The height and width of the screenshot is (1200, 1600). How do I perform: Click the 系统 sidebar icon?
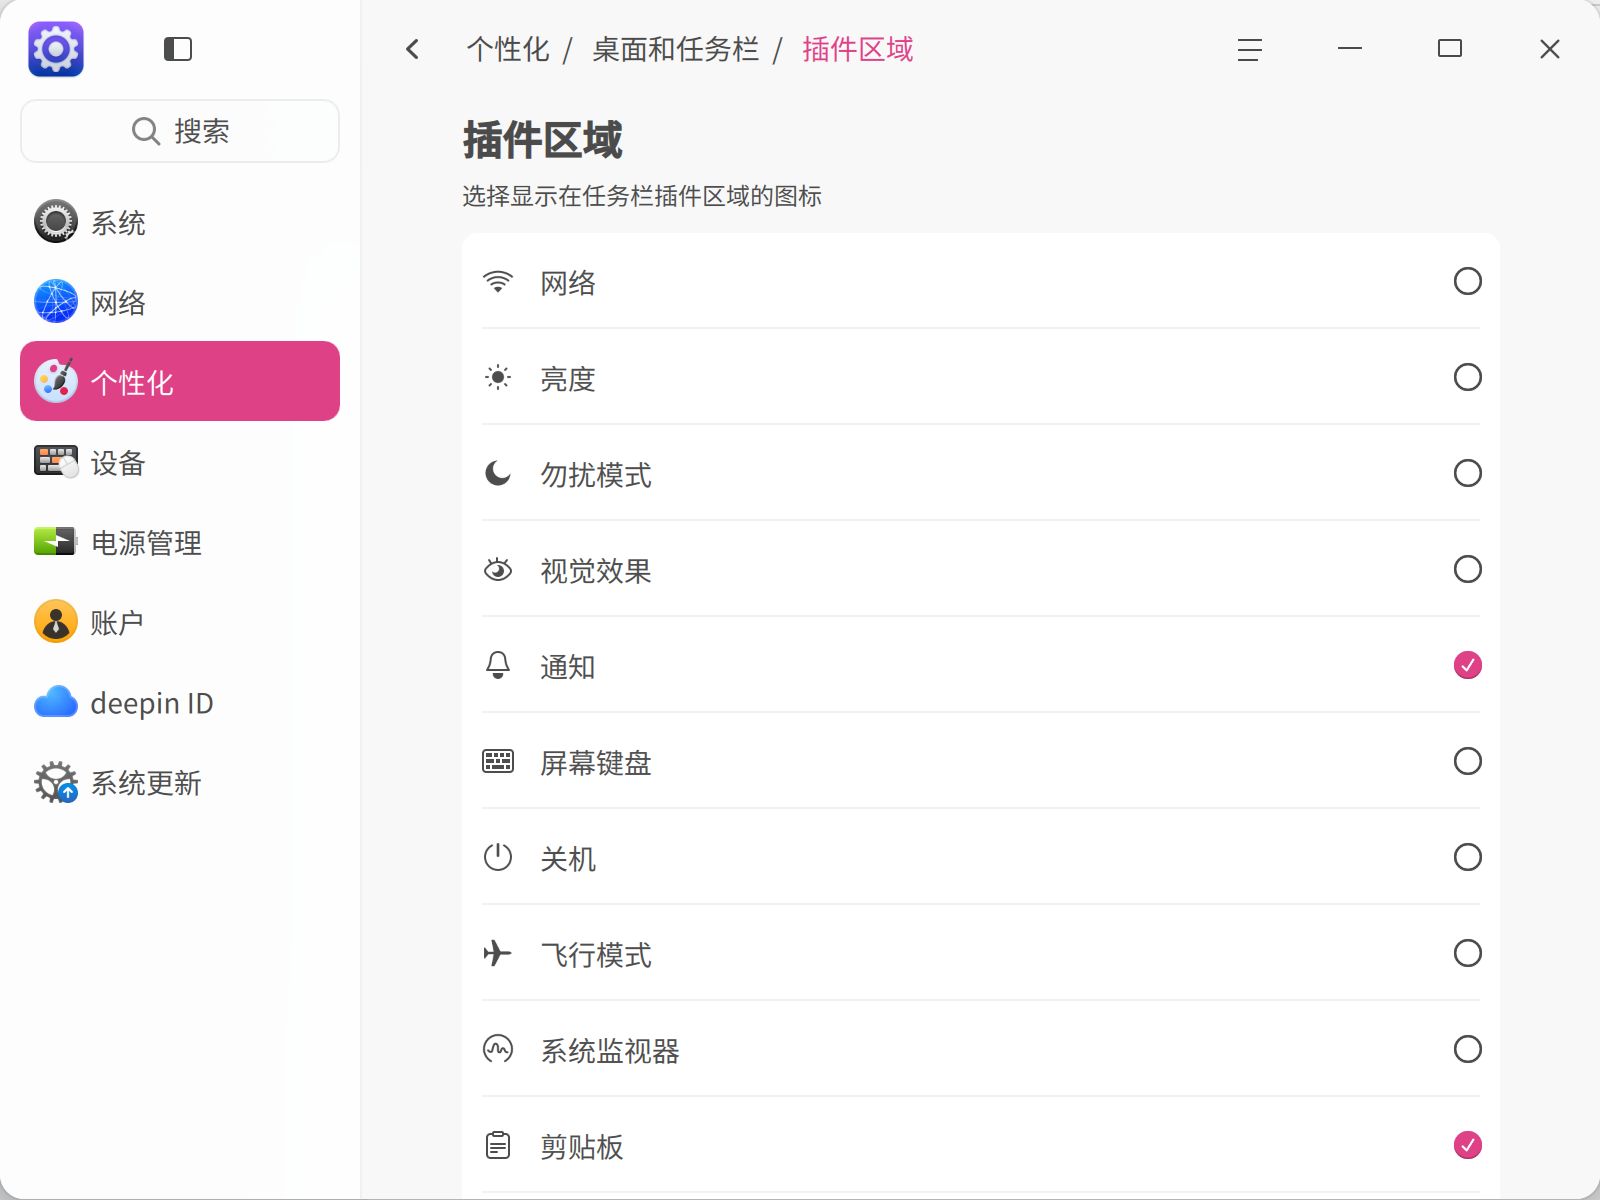[56, 222]
